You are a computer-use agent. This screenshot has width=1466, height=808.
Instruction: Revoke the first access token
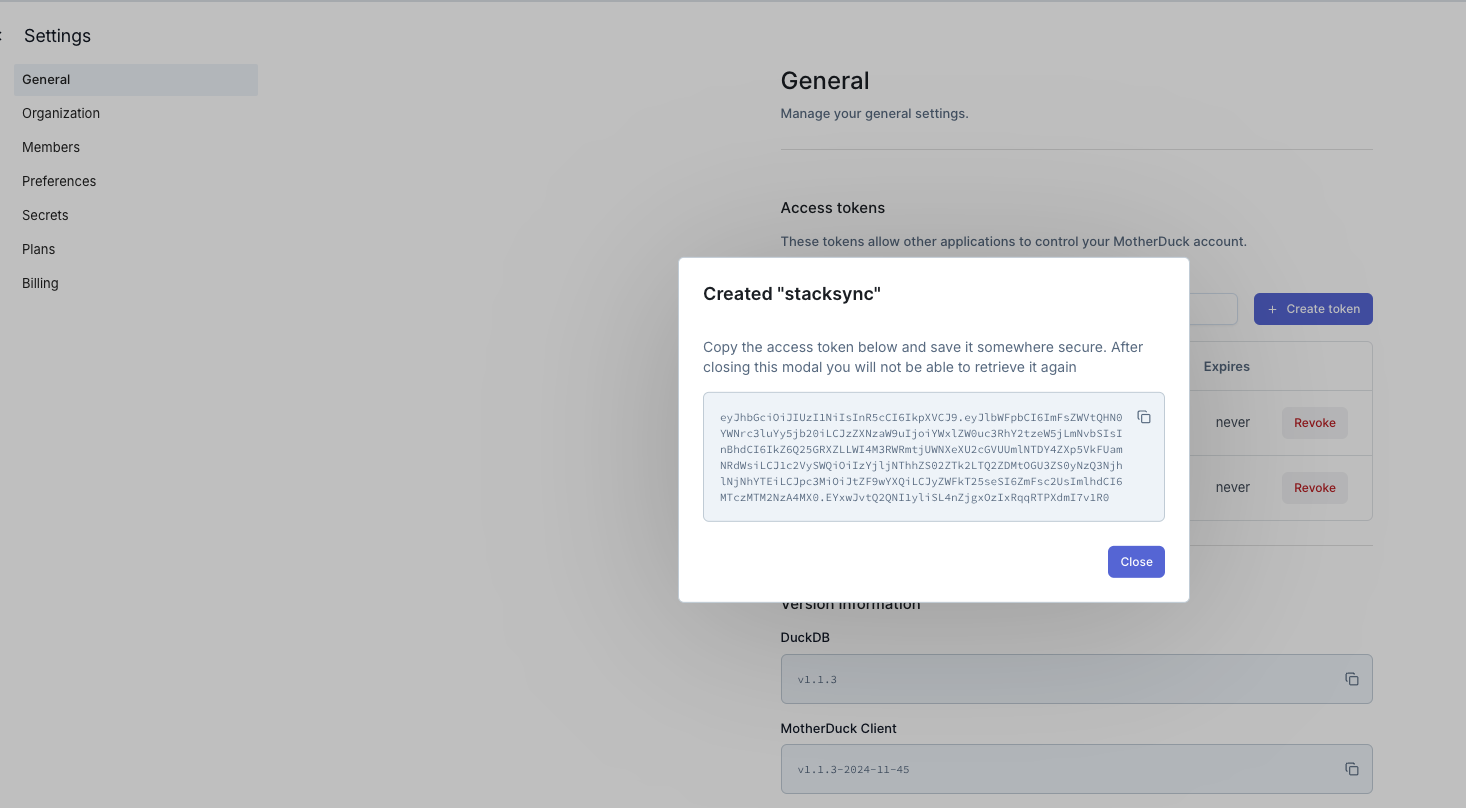[x=1314, y=423]
